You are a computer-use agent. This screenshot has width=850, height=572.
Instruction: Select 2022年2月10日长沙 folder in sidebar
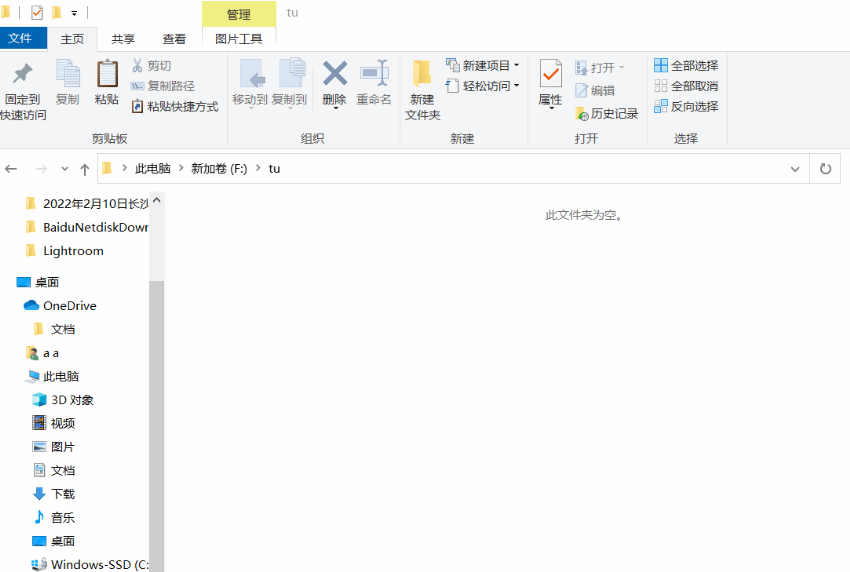click(x=87, y=203)
